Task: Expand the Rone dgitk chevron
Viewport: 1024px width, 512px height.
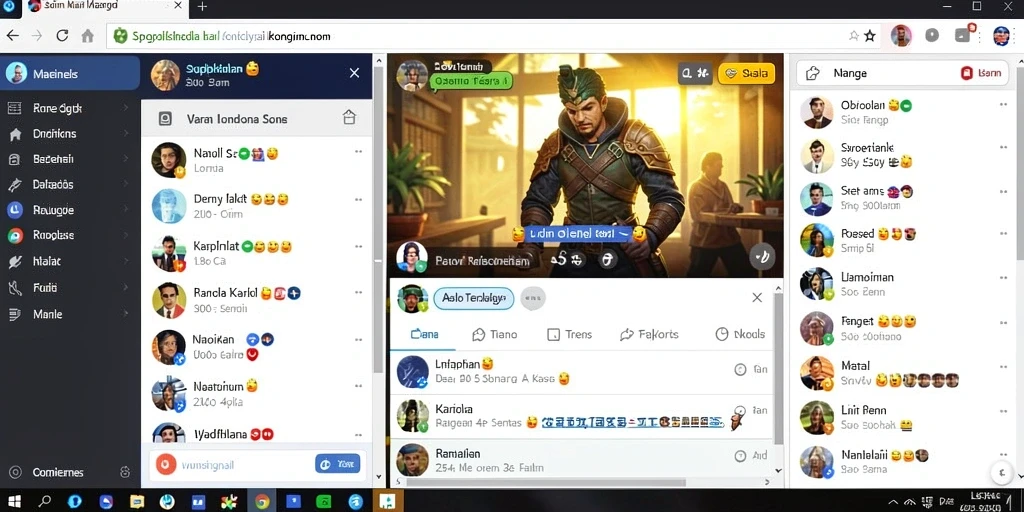Action: coord(125,108)
